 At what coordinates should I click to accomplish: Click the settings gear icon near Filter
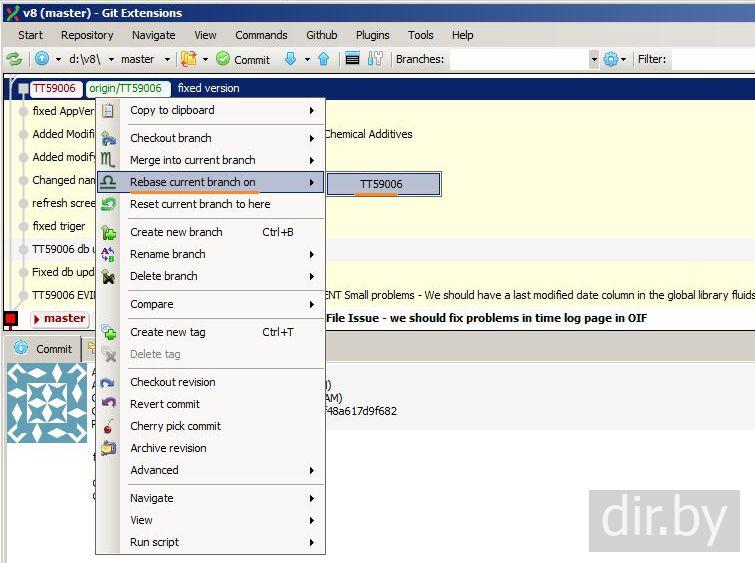click(x=610, y=59)
